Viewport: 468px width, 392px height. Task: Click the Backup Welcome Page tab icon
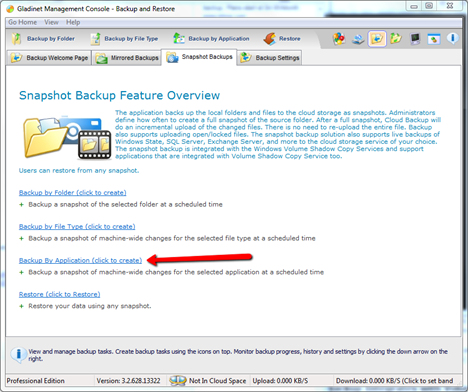click(16, 58)
